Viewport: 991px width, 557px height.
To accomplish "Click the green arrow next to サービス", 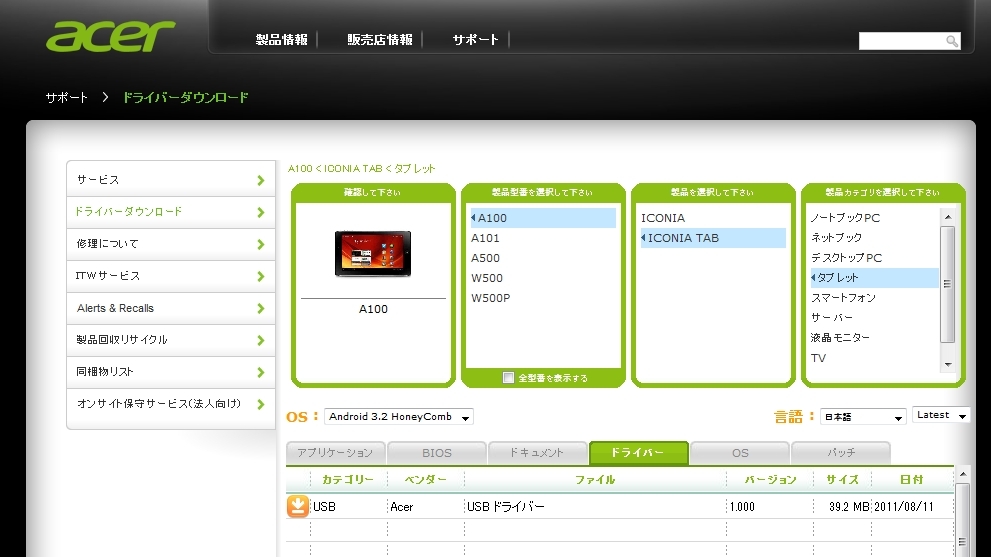I will (x=260, y=180).
